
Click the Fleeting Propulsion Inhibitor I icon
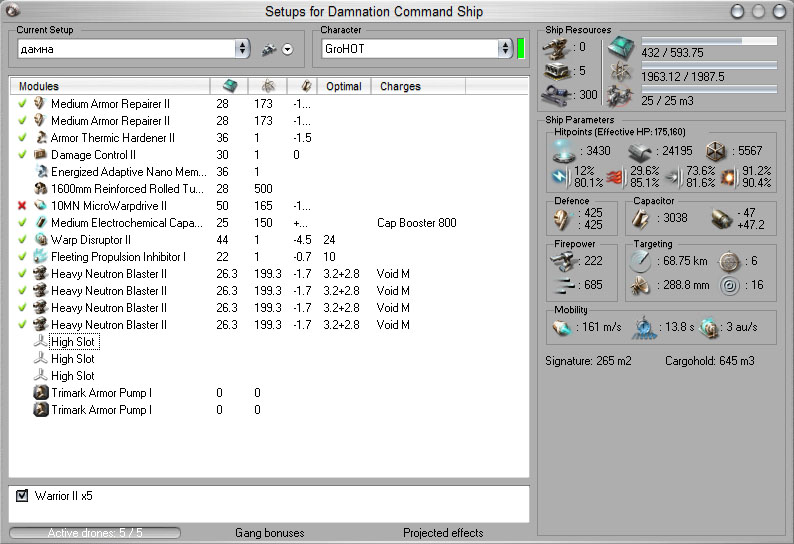coord(41,256)
